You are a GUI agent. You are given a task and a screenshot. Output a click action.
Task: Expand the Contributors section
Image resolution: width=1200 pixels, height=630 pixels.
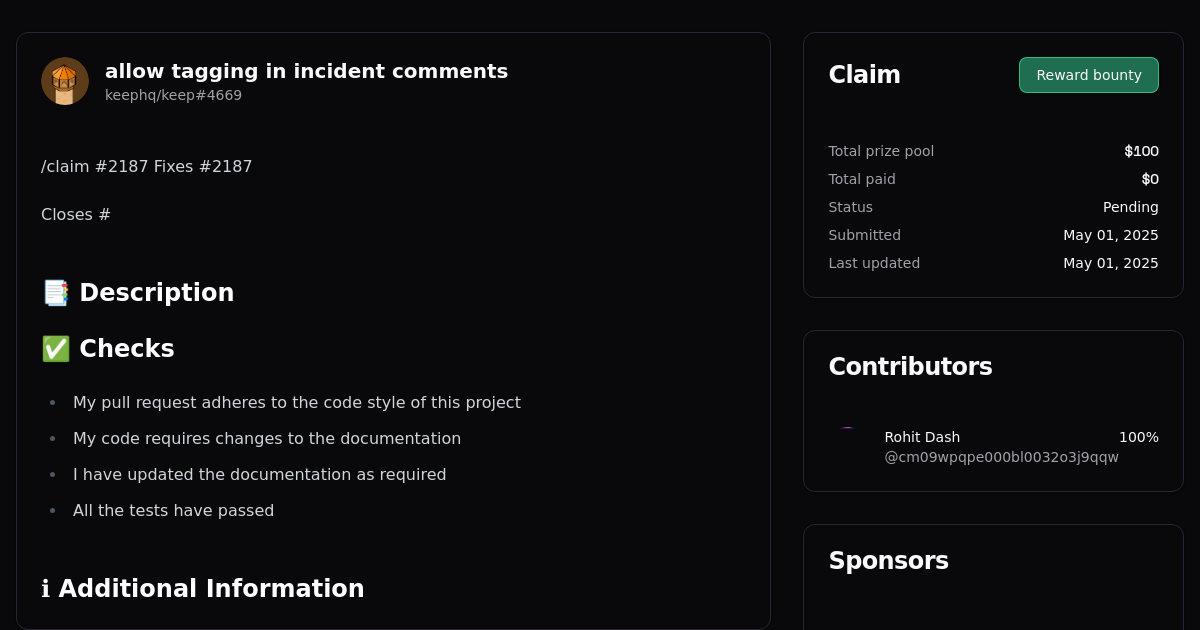tap(910, 366)
